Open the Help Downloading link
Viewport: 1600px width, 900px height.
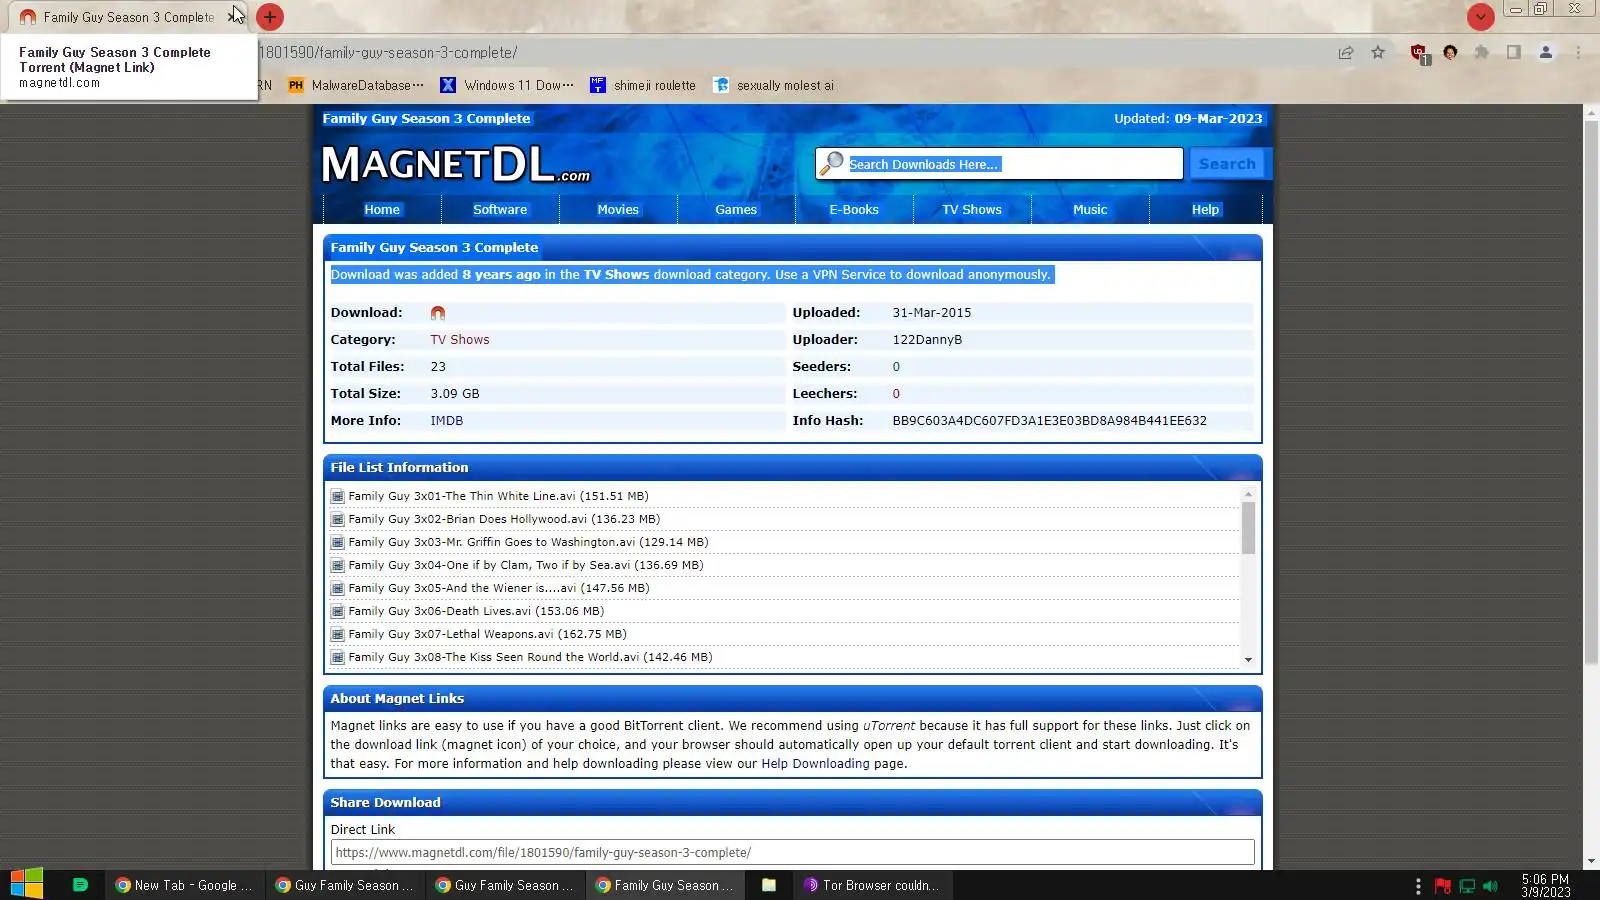tap(816, 764)
